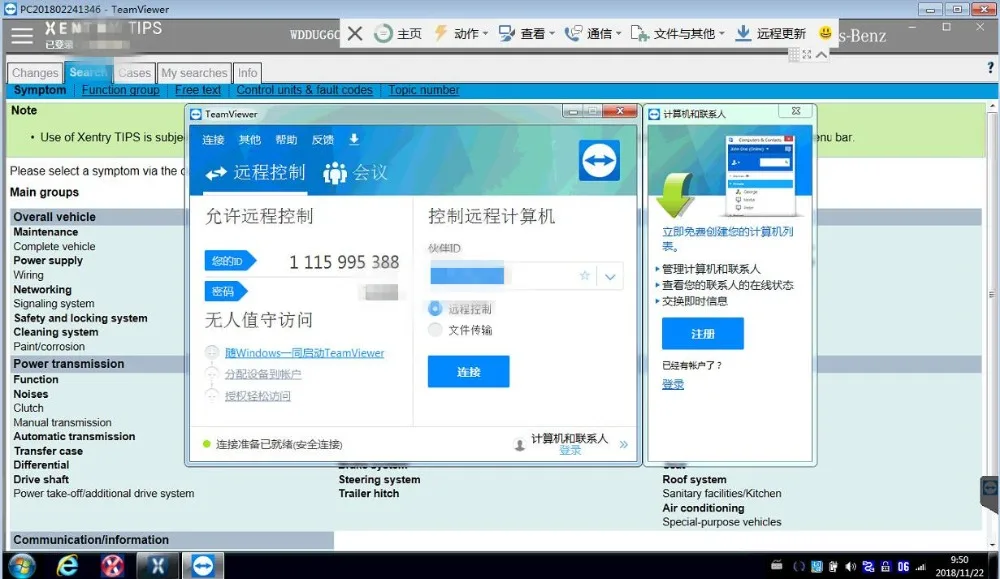The height and width of the screenshot is (579, 1000).
Task: Open the 帮助 help menu in TeamViewer
Action: coord(286,140)
